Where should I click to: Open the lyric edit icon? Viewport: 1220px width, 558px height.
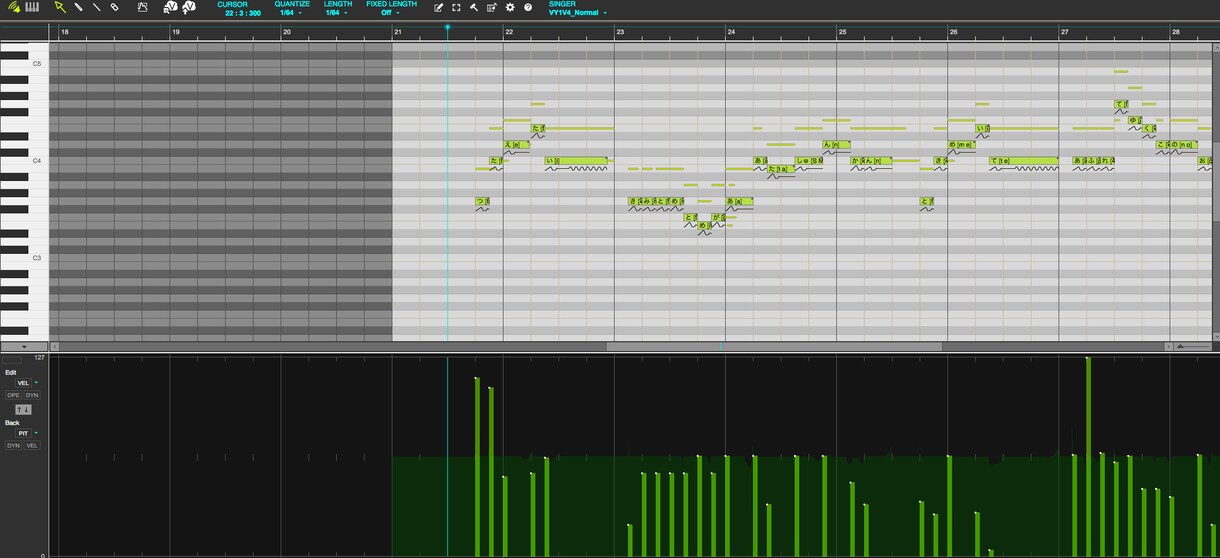(439, 7)
